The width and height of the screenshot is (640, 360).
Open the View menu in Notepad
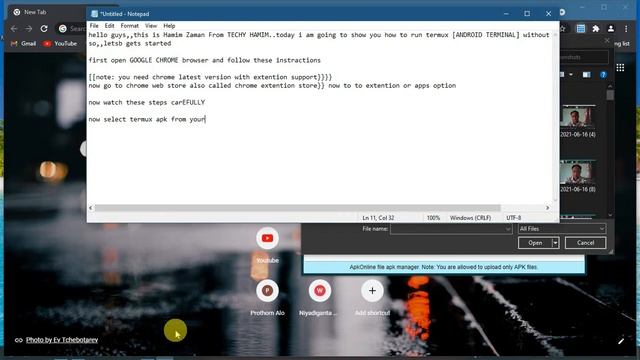[x=151, y=26]
